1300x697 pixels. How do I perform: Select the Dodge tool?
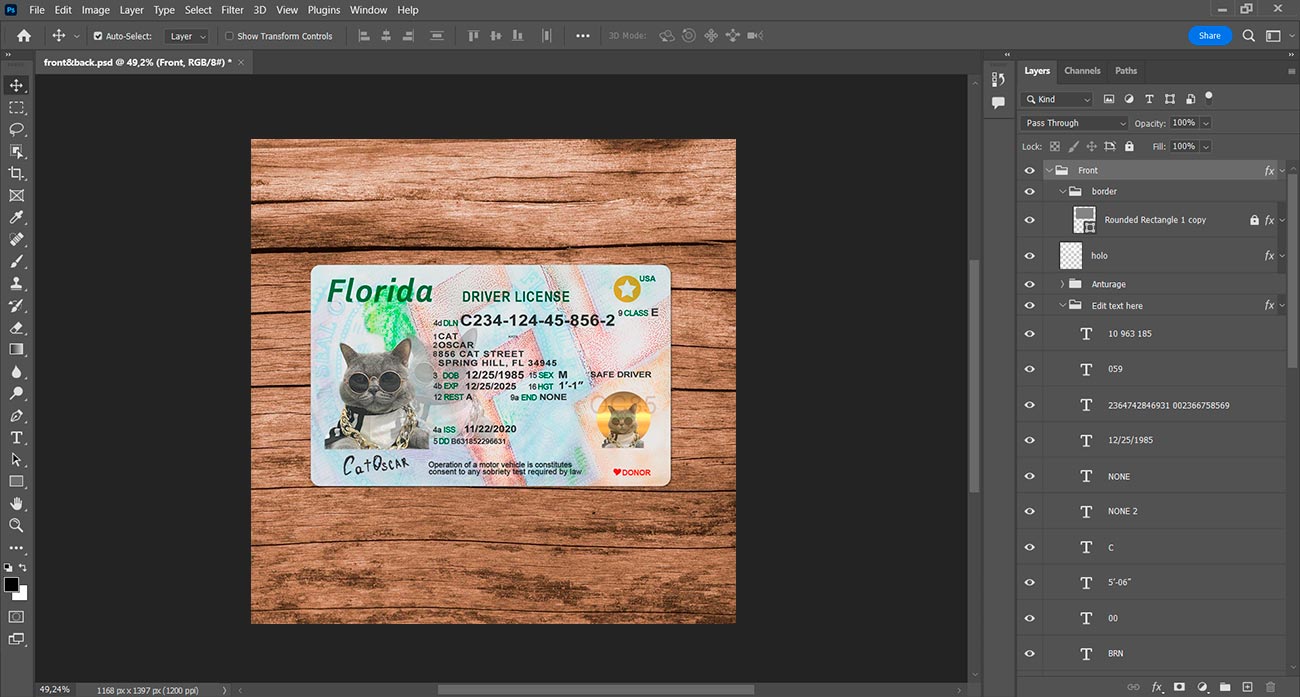[x=16, y=393]
